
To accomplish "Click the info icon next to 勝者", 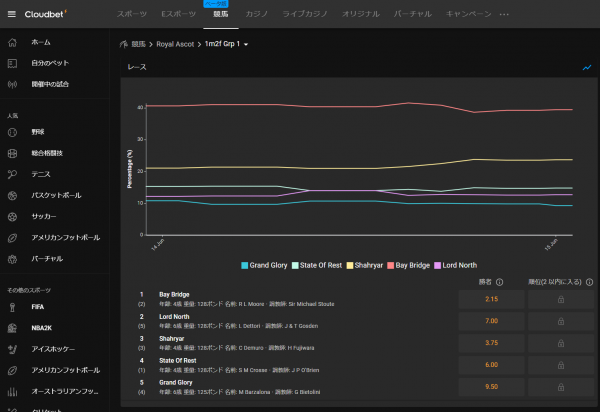I will (x=499, y=282).
